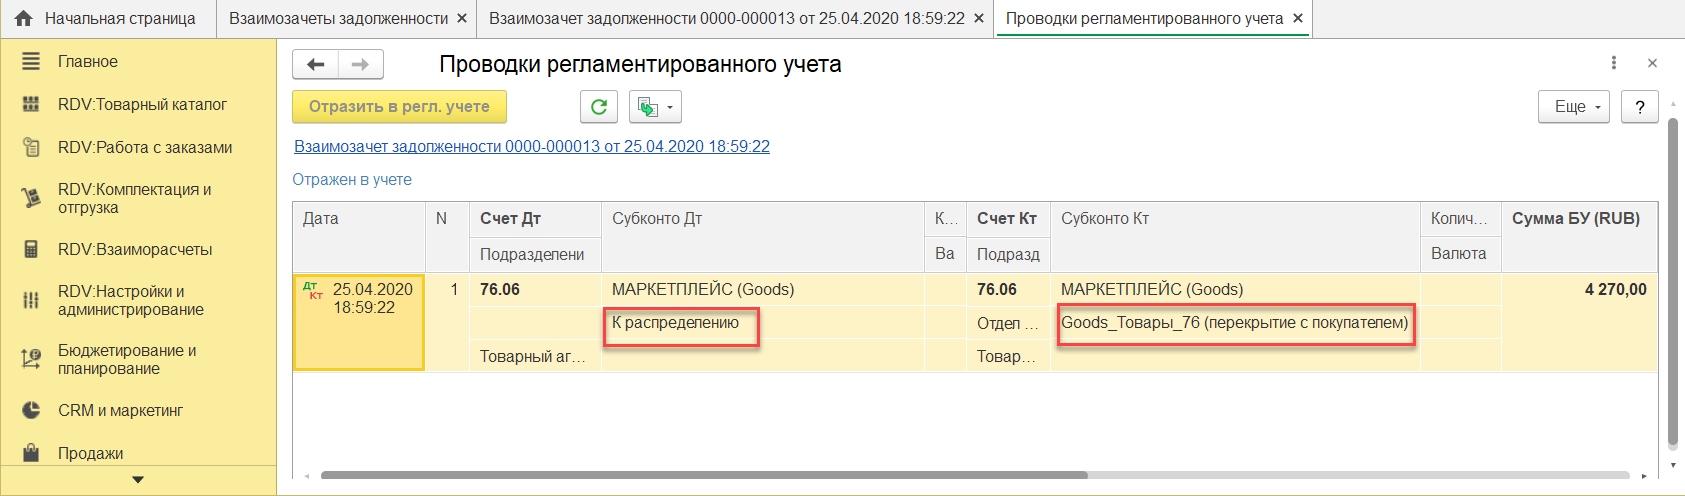Go forward with the right arrow button
Image resolution: width=1685 pixels, height=496 pixels.
coord(361,64)
